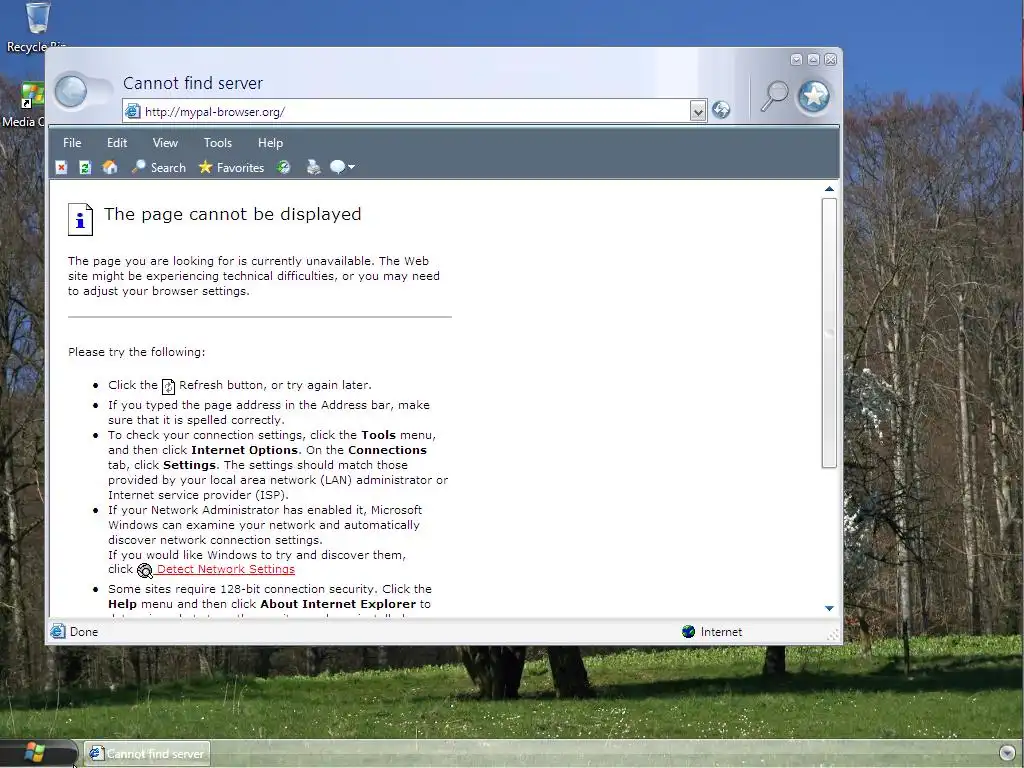
Task: Click the mypal-browser.org address field
Action: point(415,112)
